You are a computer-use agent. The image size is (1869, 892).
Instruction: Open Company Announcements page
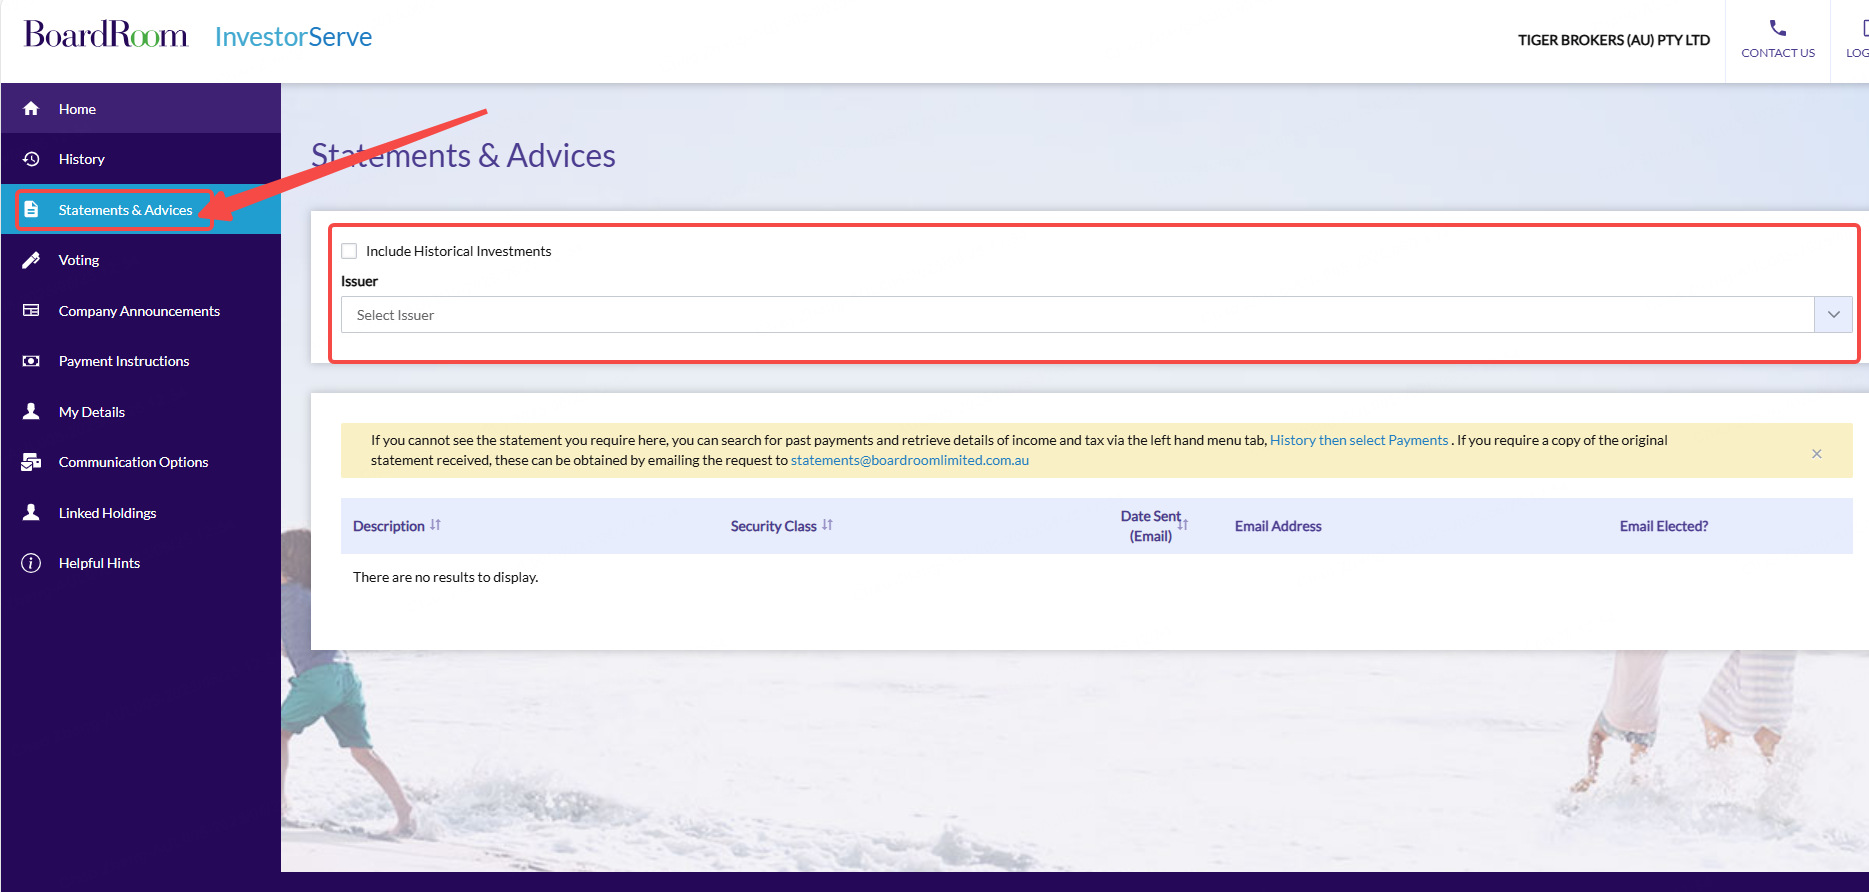[x=141, y=310]
